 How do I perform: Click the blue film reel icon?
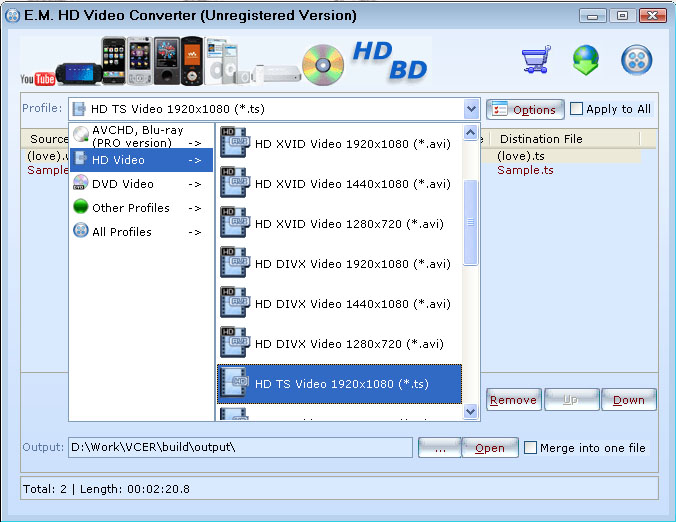pyautogui.click(x=637, y=60)
